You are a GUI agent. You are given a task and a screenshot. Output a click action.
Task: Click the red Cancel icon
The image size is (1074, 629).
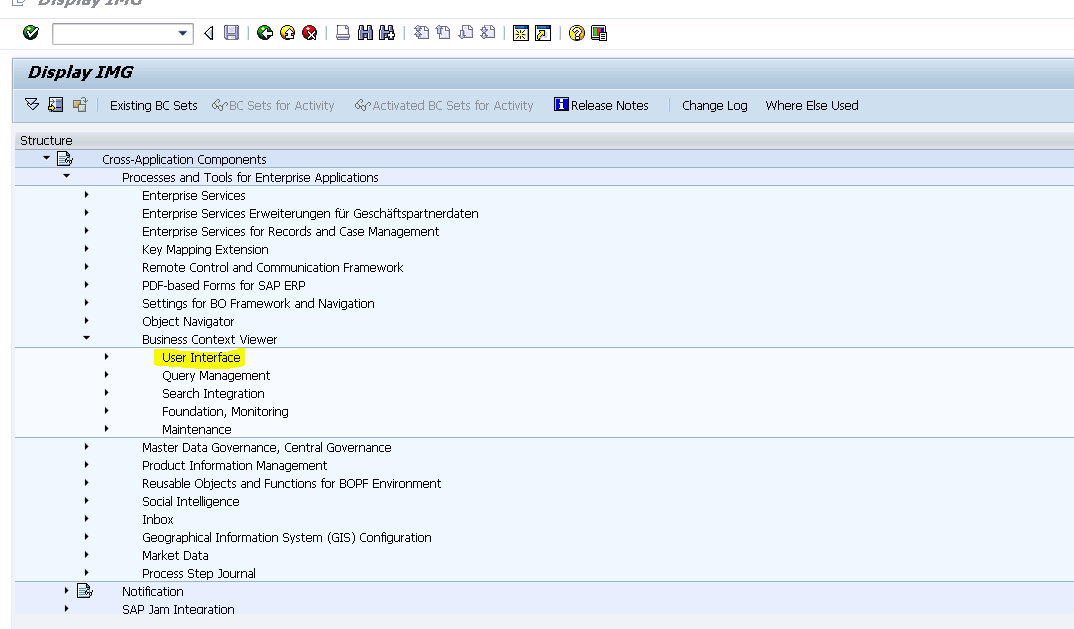310,34
